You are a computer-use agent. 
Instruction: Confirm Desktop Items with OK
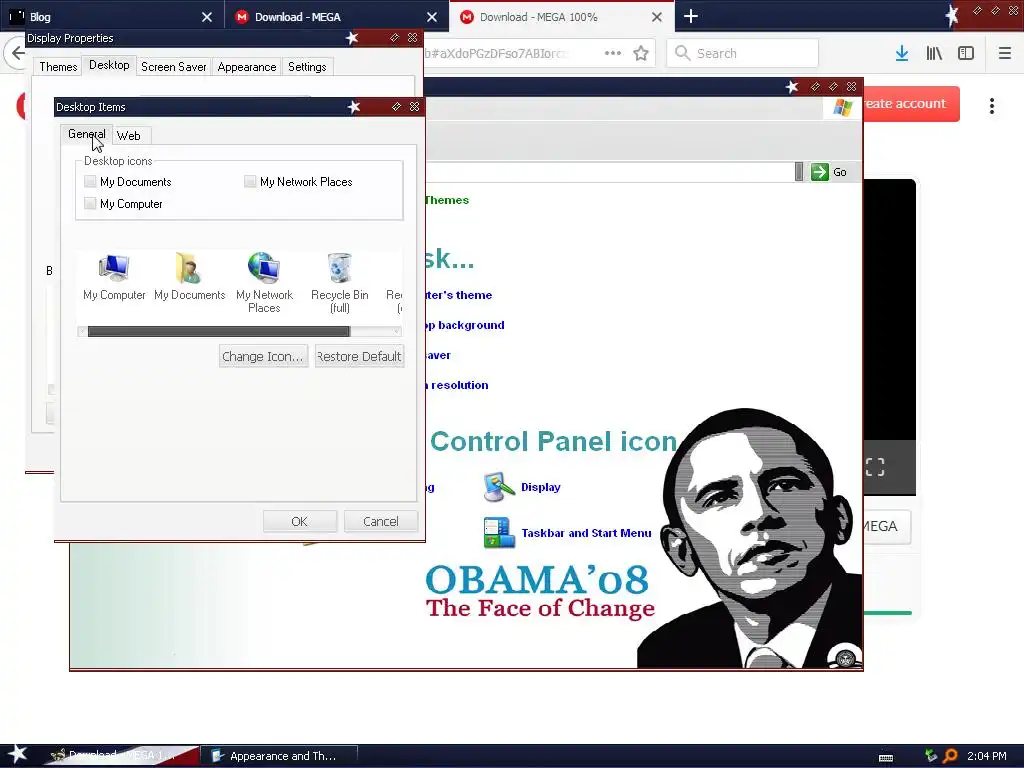[300, 521]
